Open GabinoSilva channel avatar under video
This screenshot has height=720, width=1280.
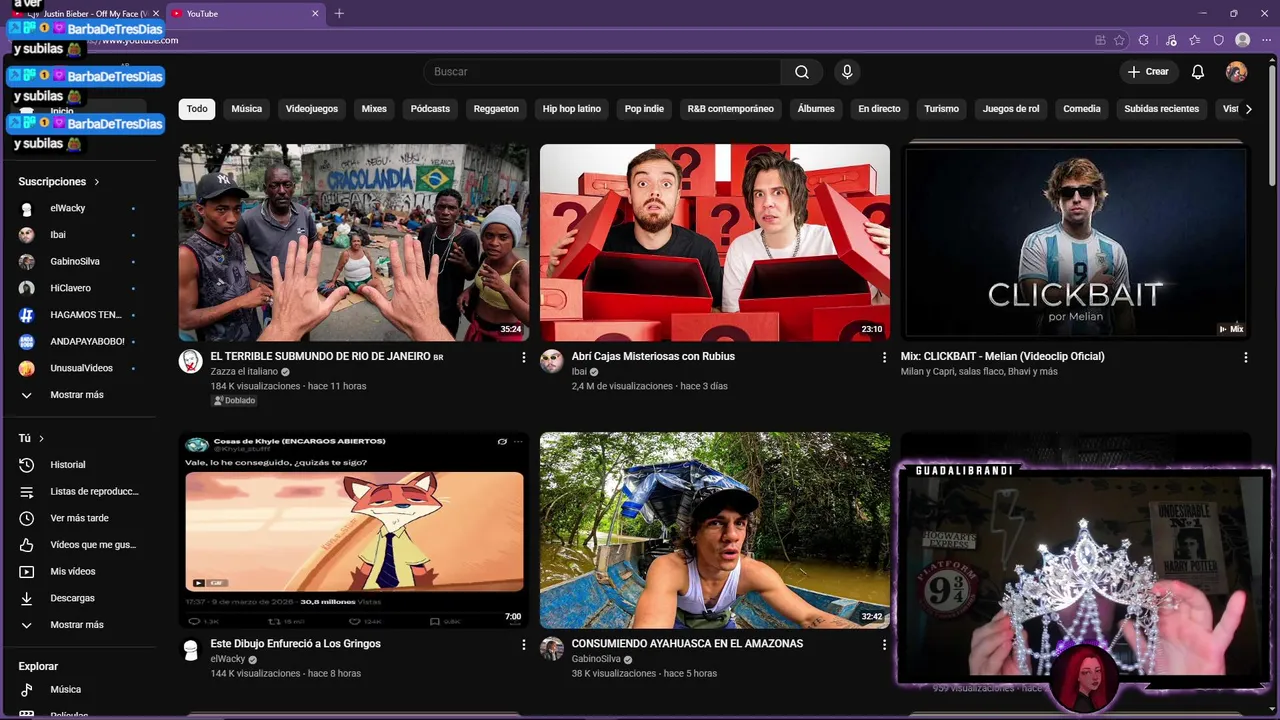(552, 649)
